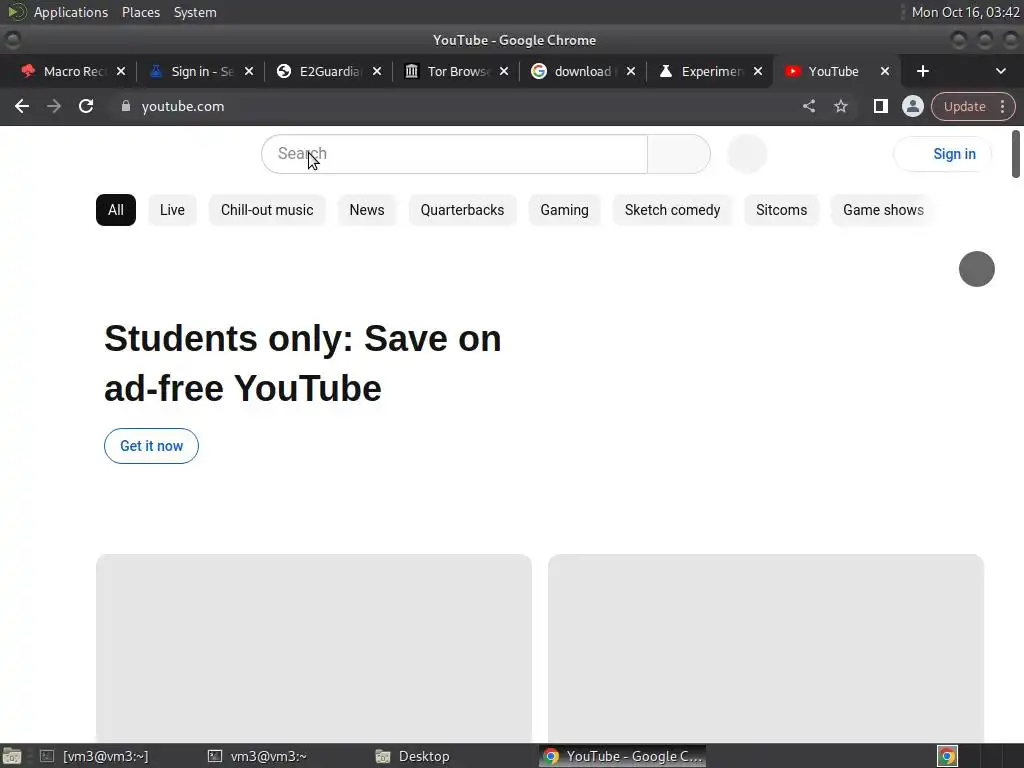Click the browser forward arrow
Image resolution: width=1024 pixels, height=768 pixels.
click(x=54, y=106)
